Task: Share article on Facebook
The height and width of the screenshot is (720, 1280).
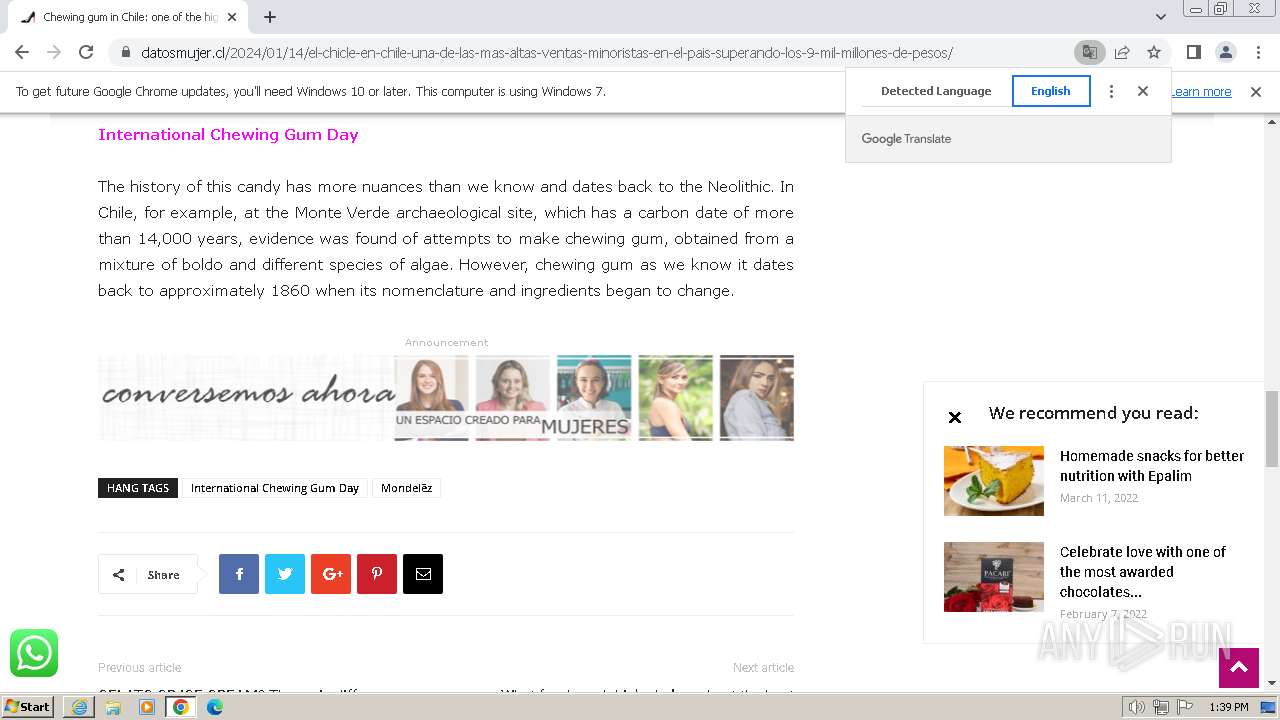Action: tap(239, 574)
